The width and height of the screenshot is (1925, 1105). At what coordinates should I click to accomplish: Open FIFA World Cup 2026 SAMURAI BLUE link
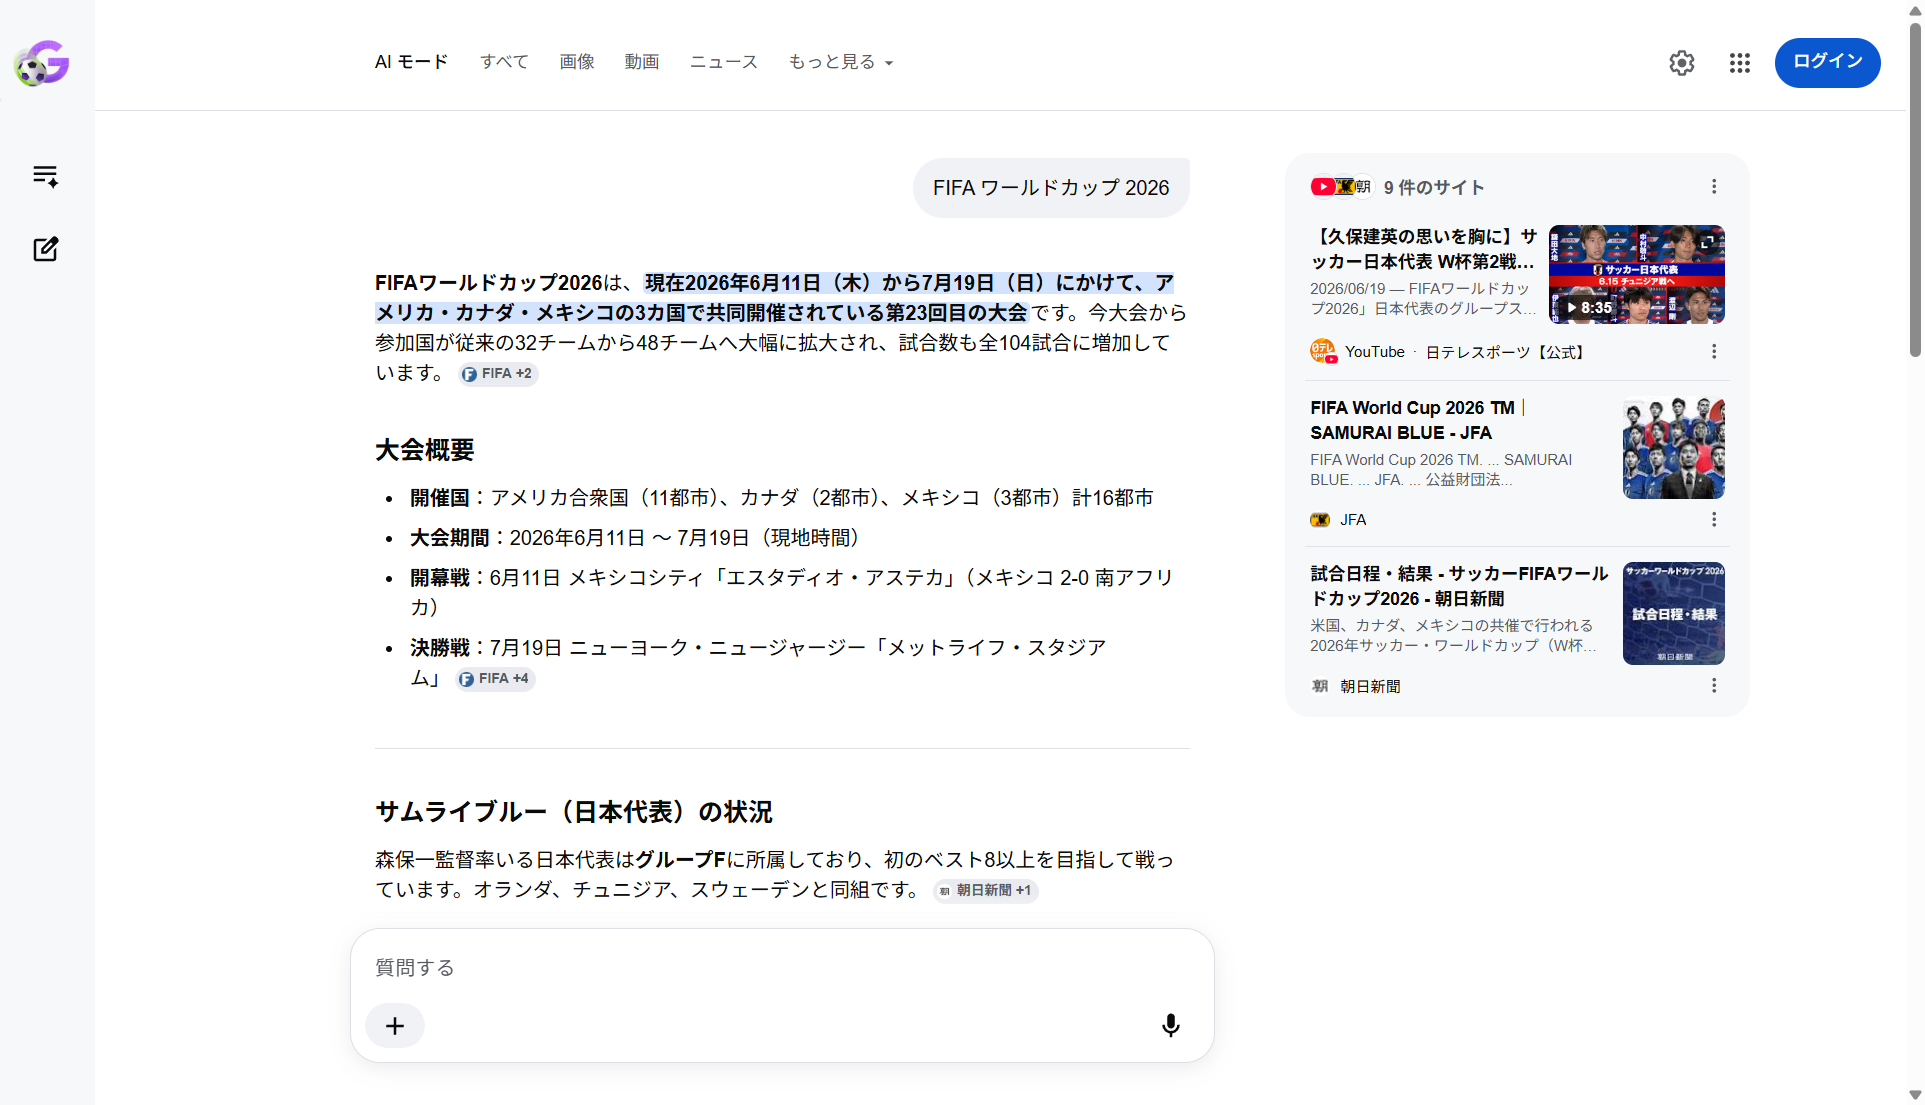coord(1417,420)
